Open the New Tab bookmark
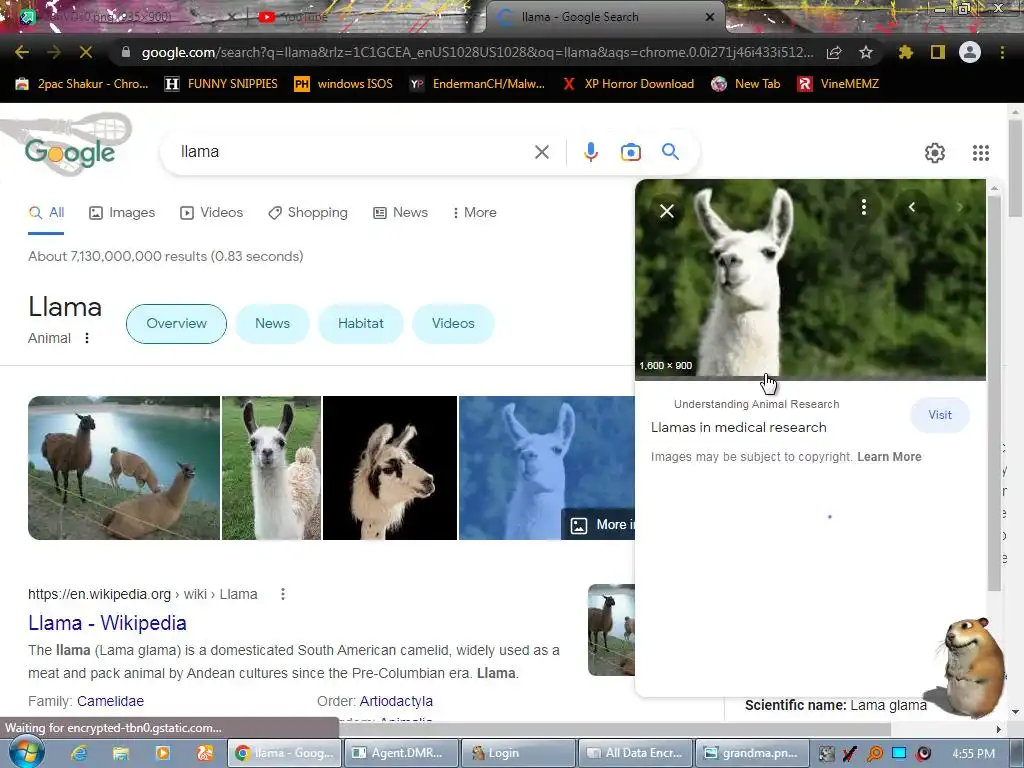 click(746, 84)
